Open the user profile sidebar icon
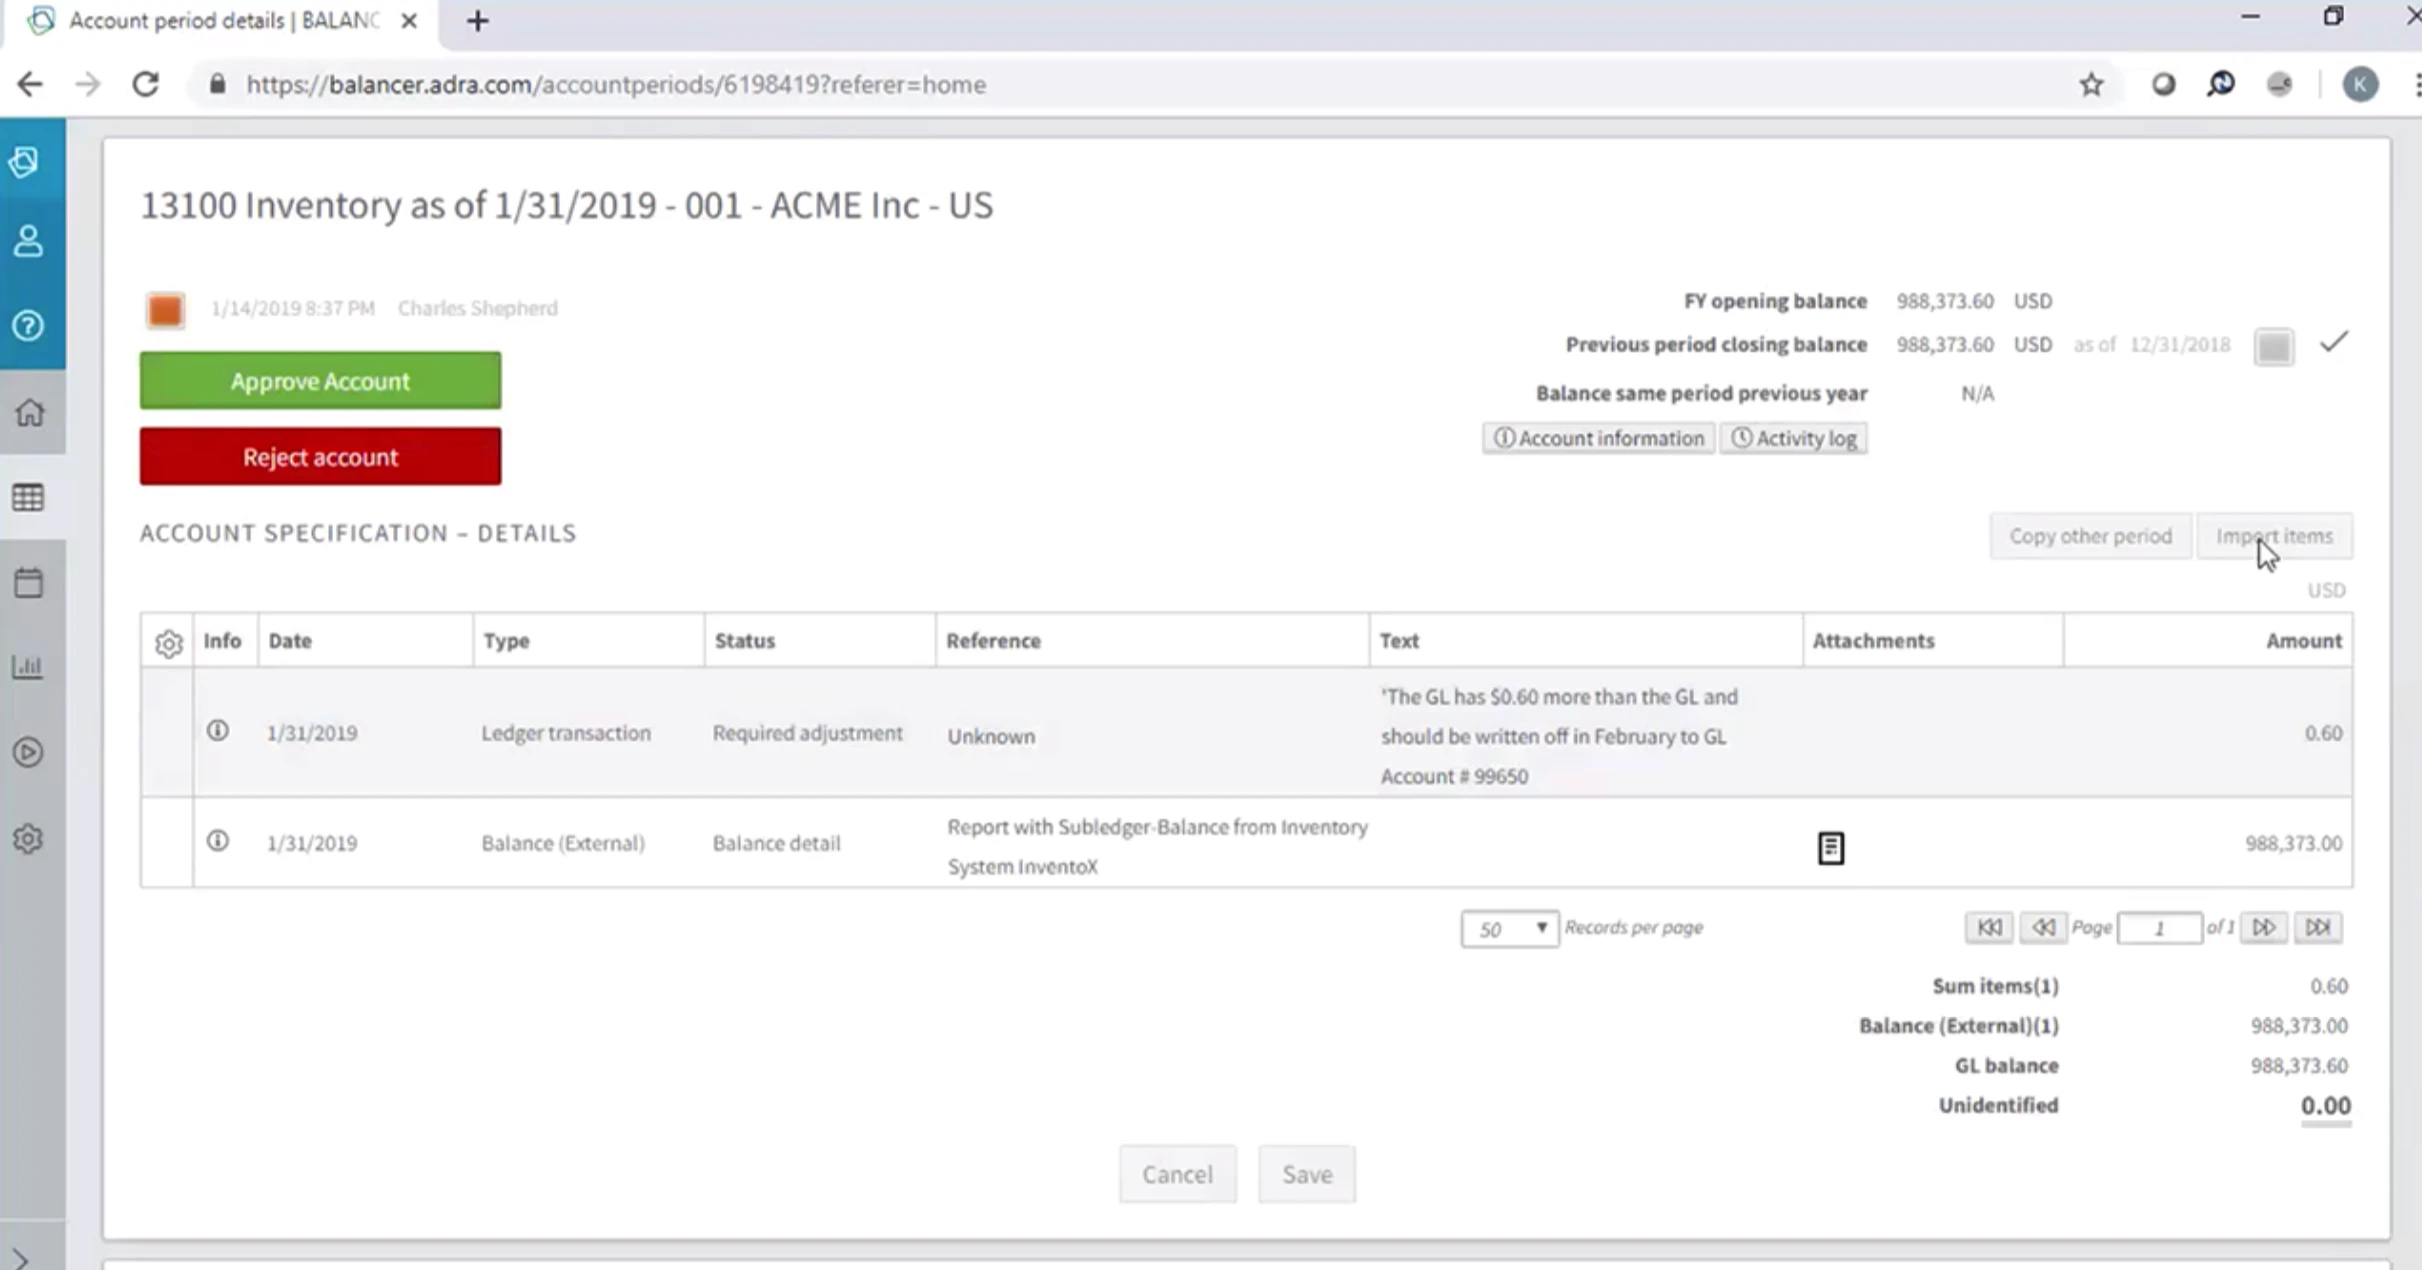The width and height of the screenshot is (2422, 1270). (28, 241)
